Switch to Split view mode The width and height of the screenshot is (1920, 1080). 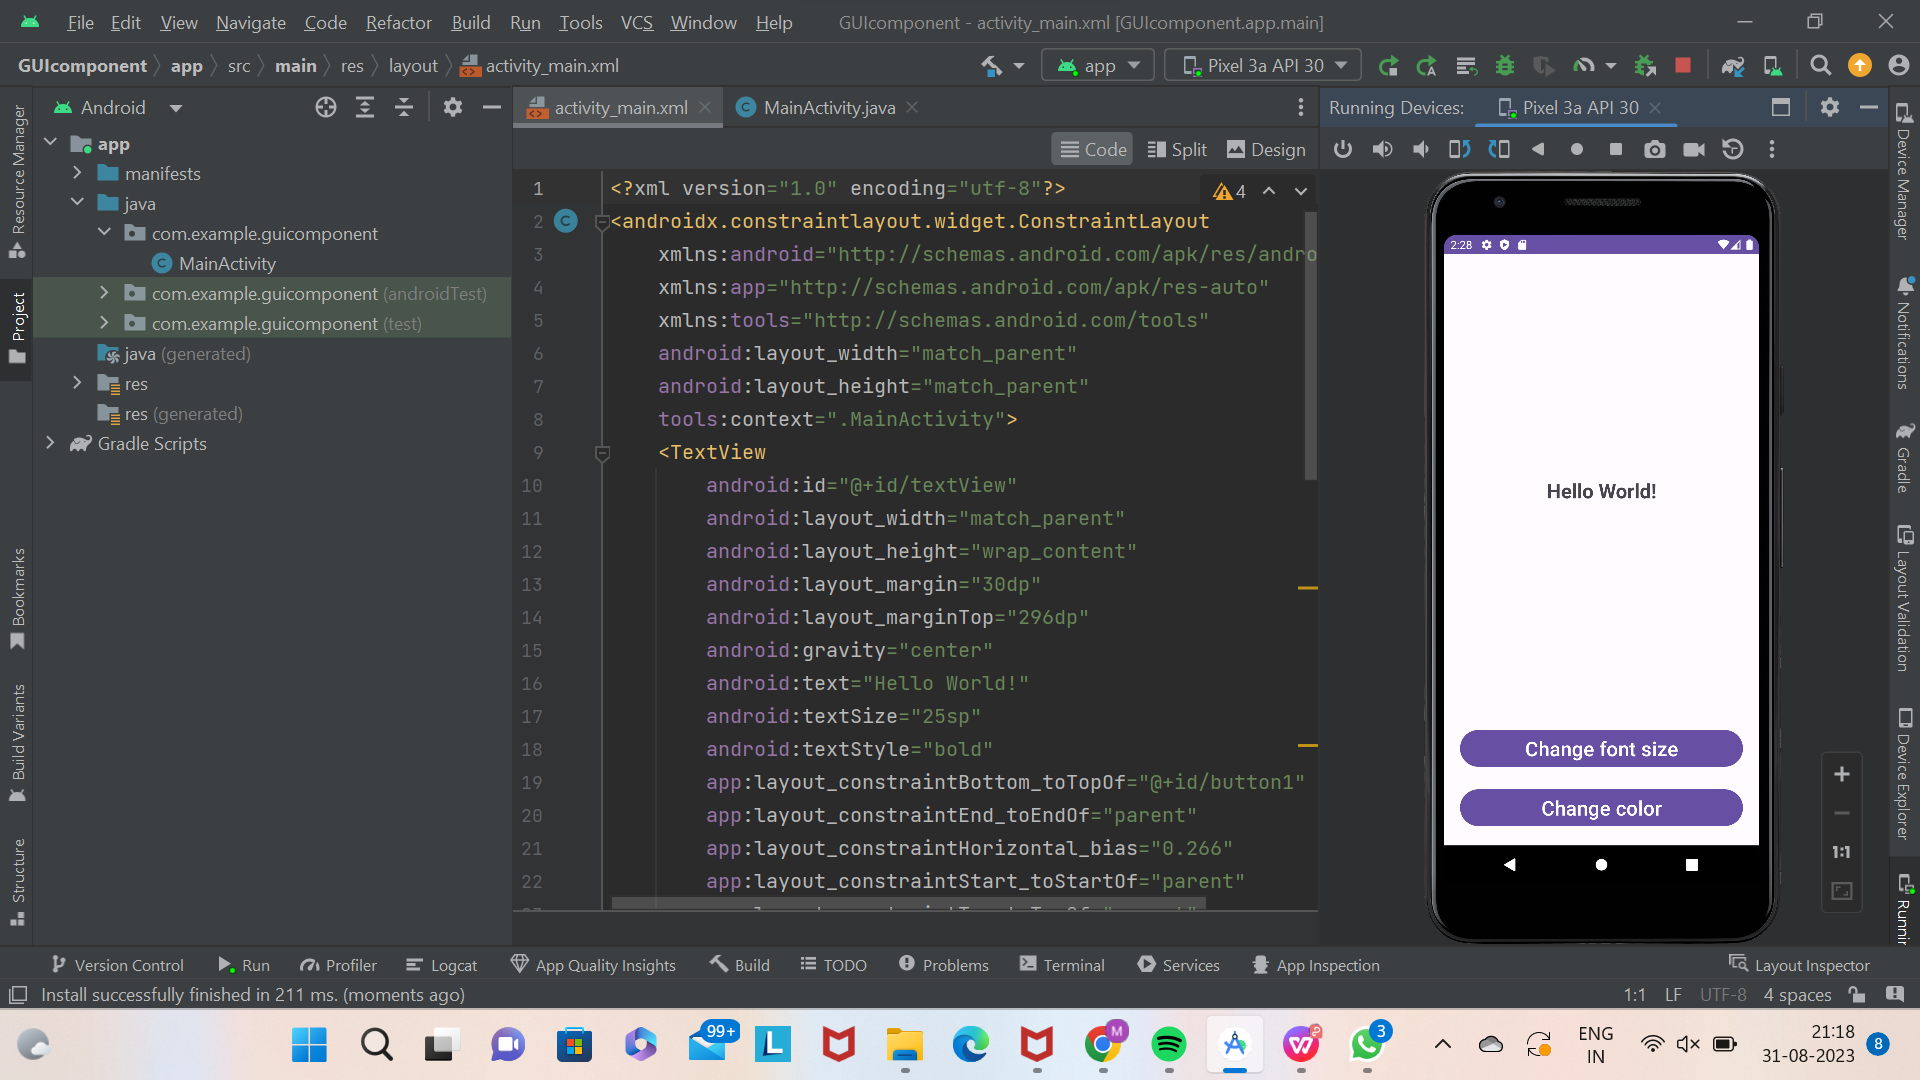point(1177,149)
